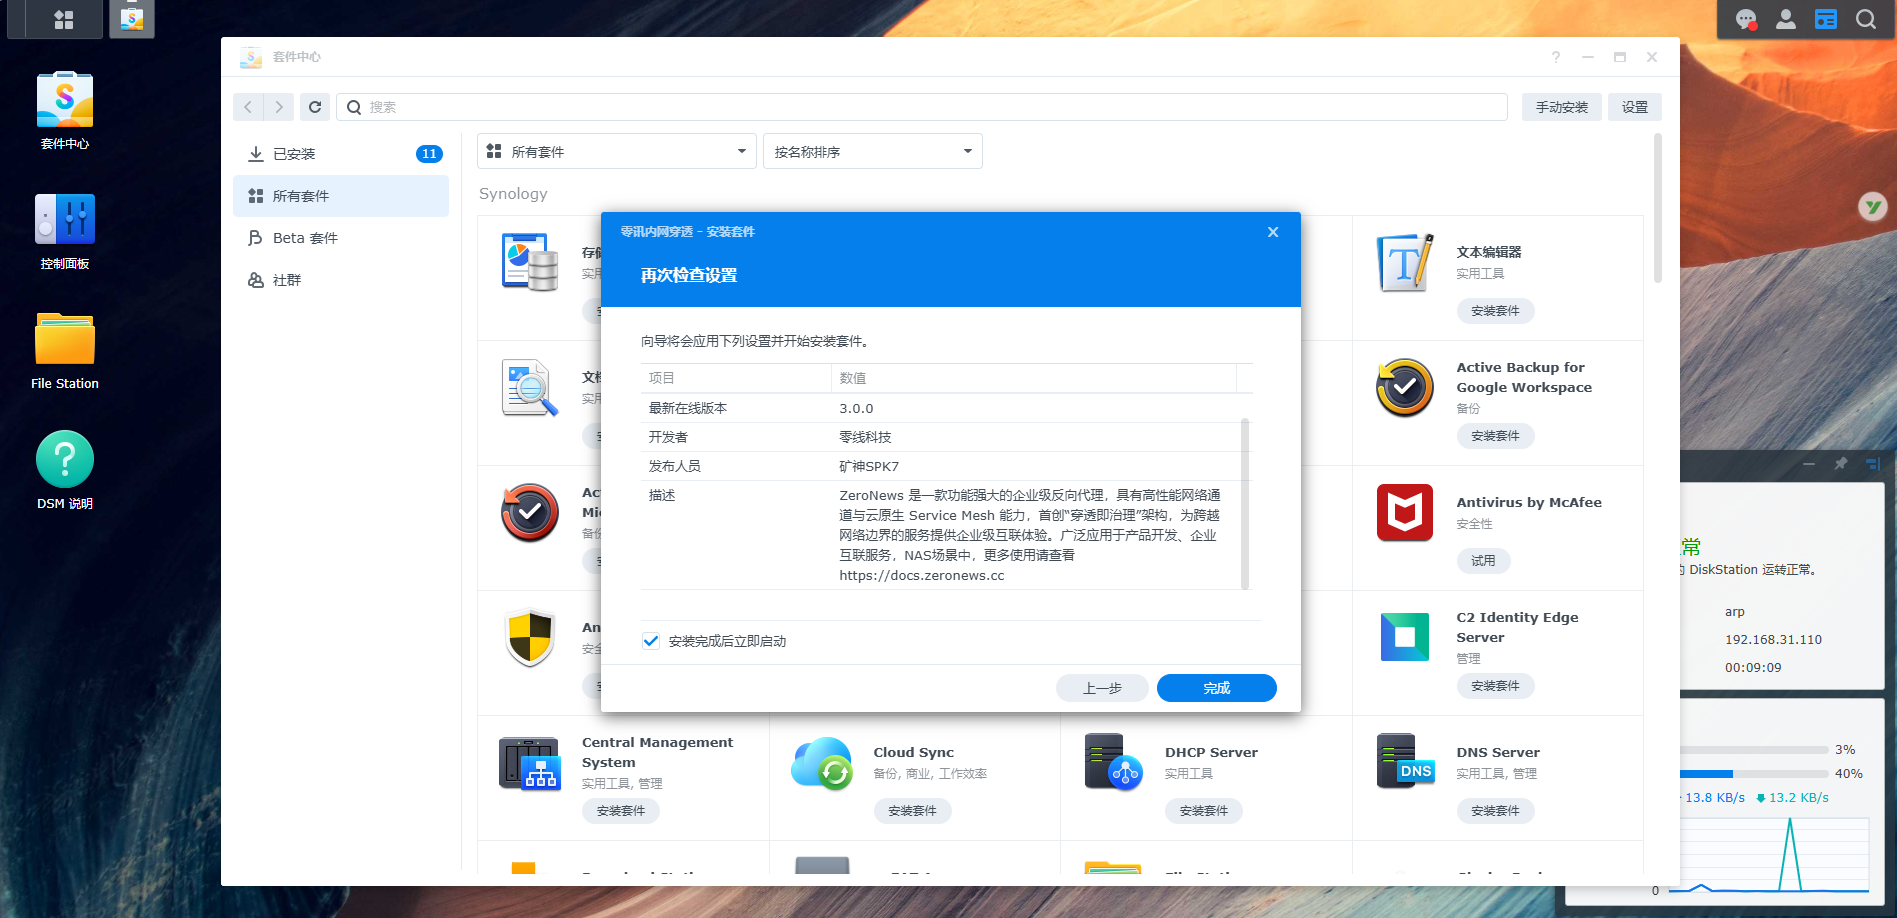1897x918 pixels.
Task: Click the 手动安装 button
Action: tap(1561, 107)
